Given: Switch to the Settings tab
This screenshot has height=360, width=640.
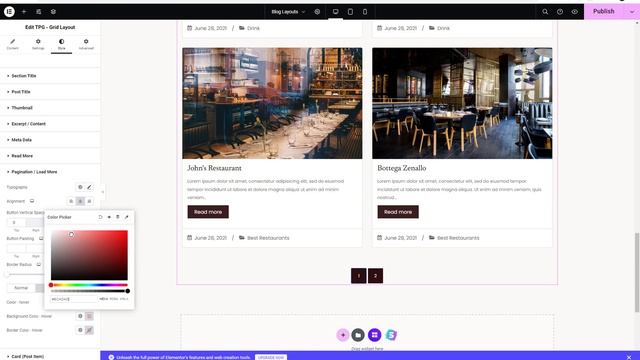Looking at the screenshot, I should pos(38,44).
